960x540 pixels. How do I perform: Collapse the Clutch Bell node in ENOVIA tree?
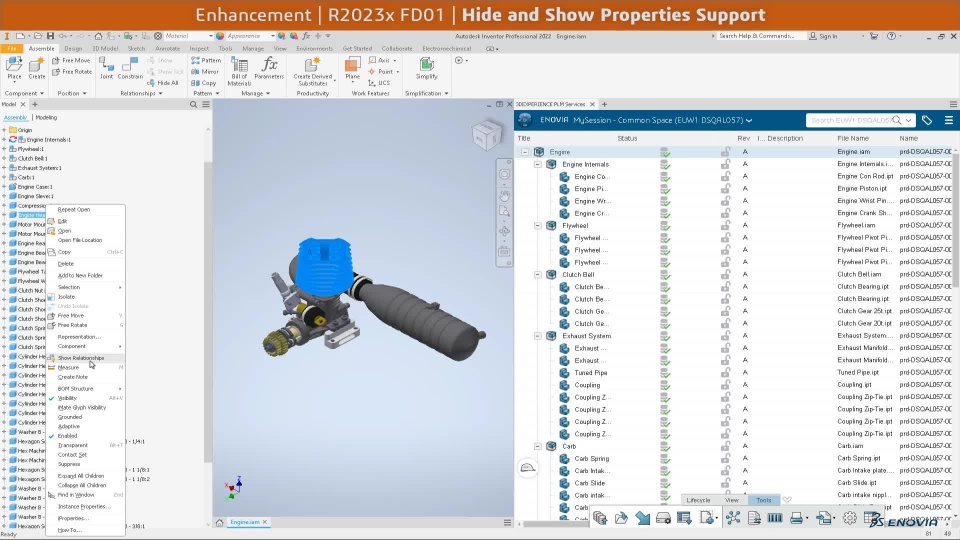click(538, 274)
